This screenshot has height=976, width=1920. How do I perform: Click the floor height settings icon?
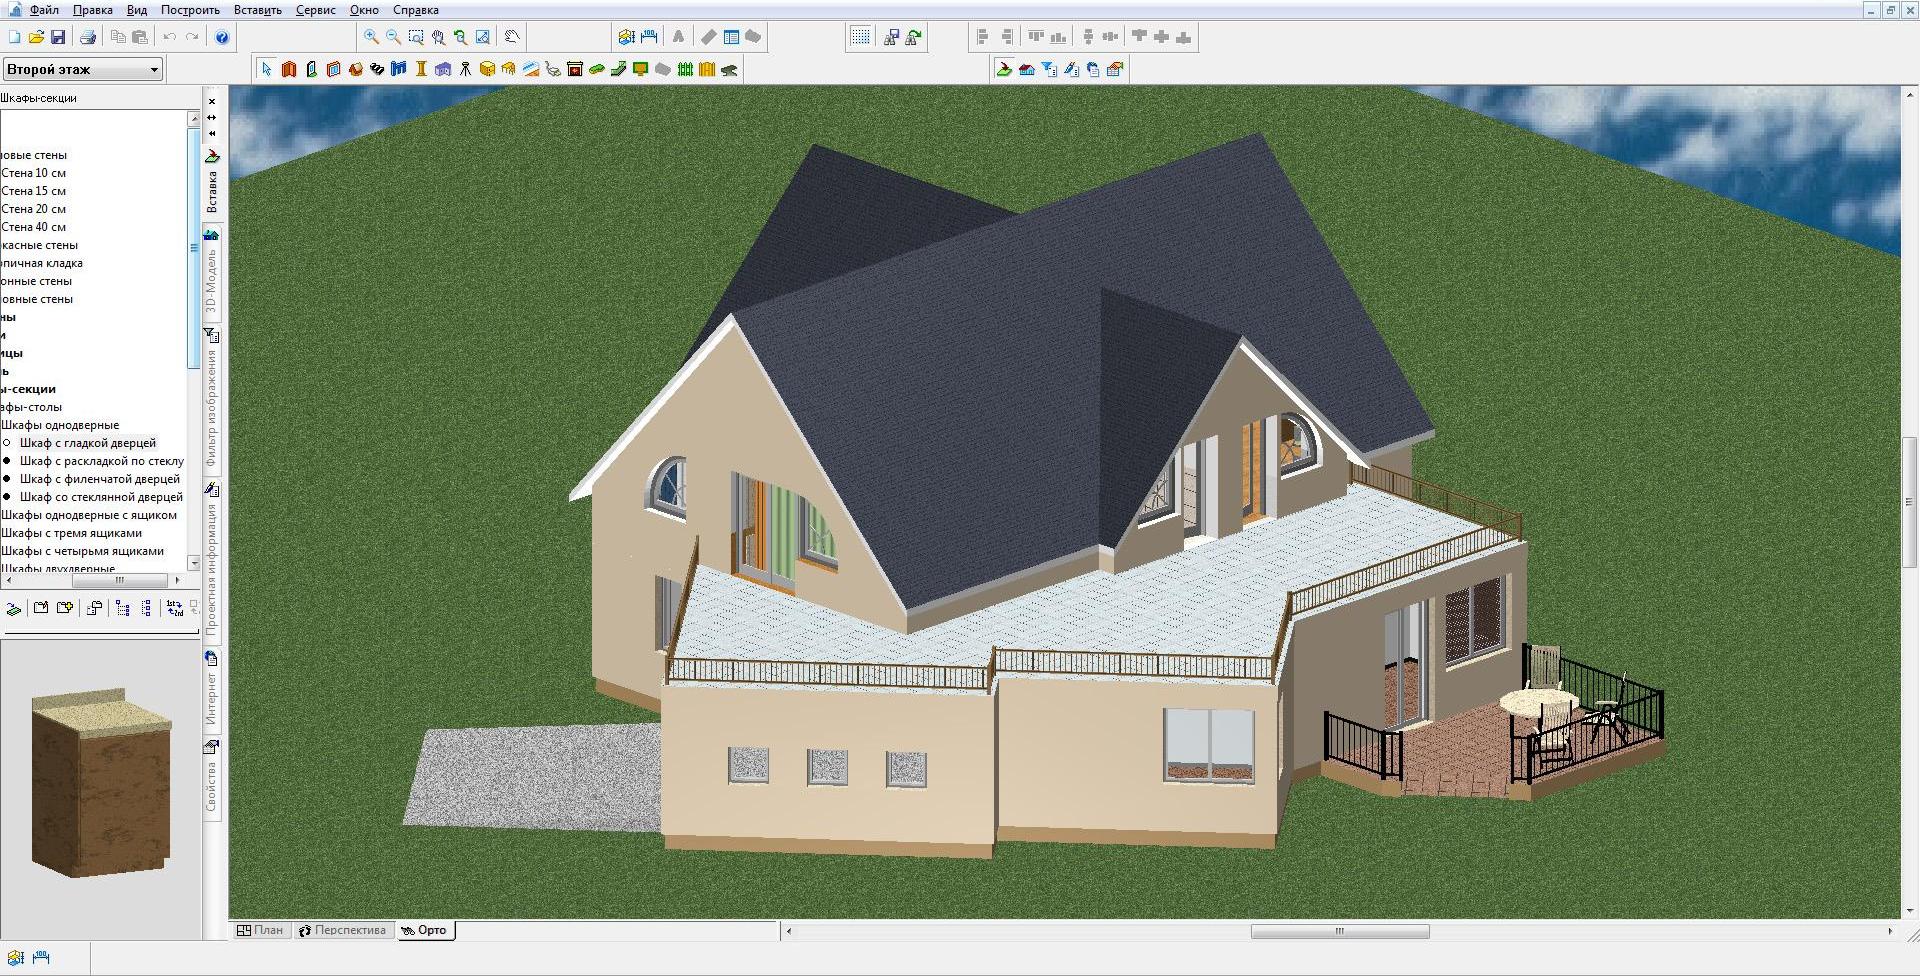(x=626, y=37)
